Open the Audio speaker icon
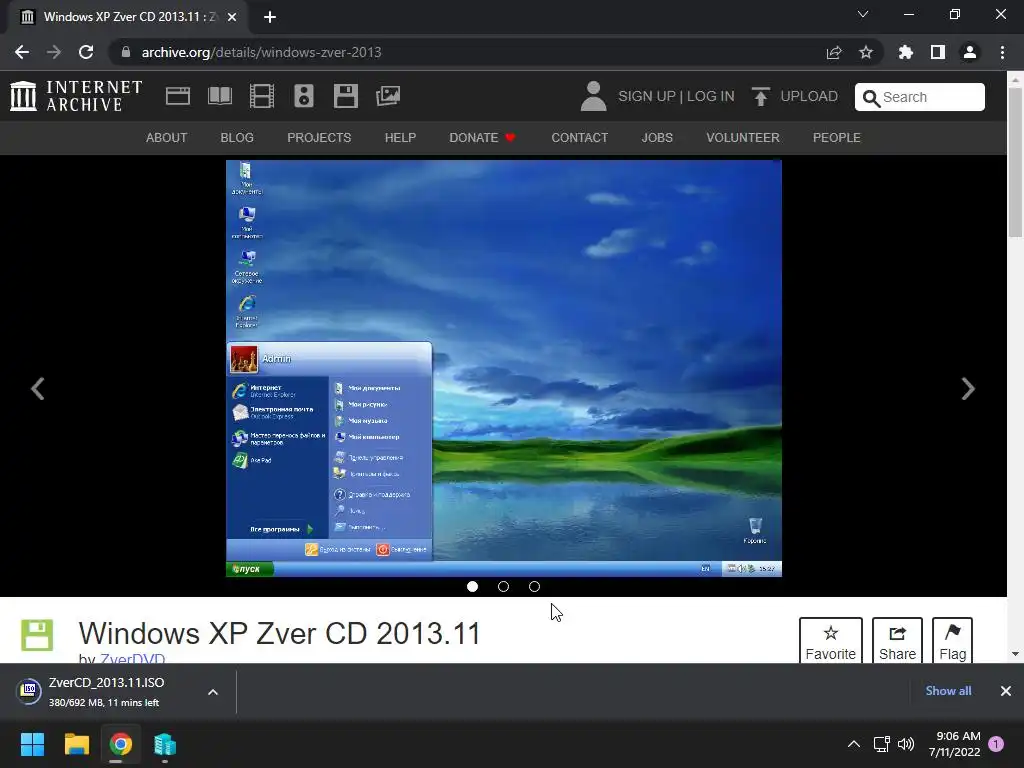1024x768 pixels. (x=304, y=96)
